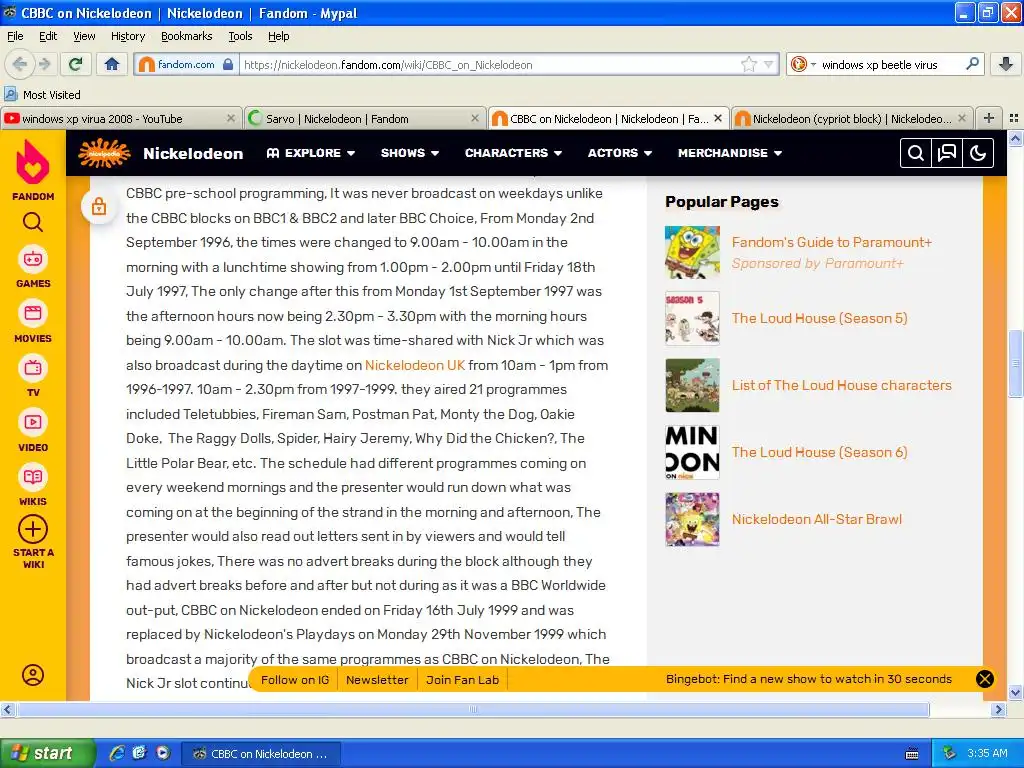
Task: Expand the Shows dropdown
Action: tap(410, 153)
